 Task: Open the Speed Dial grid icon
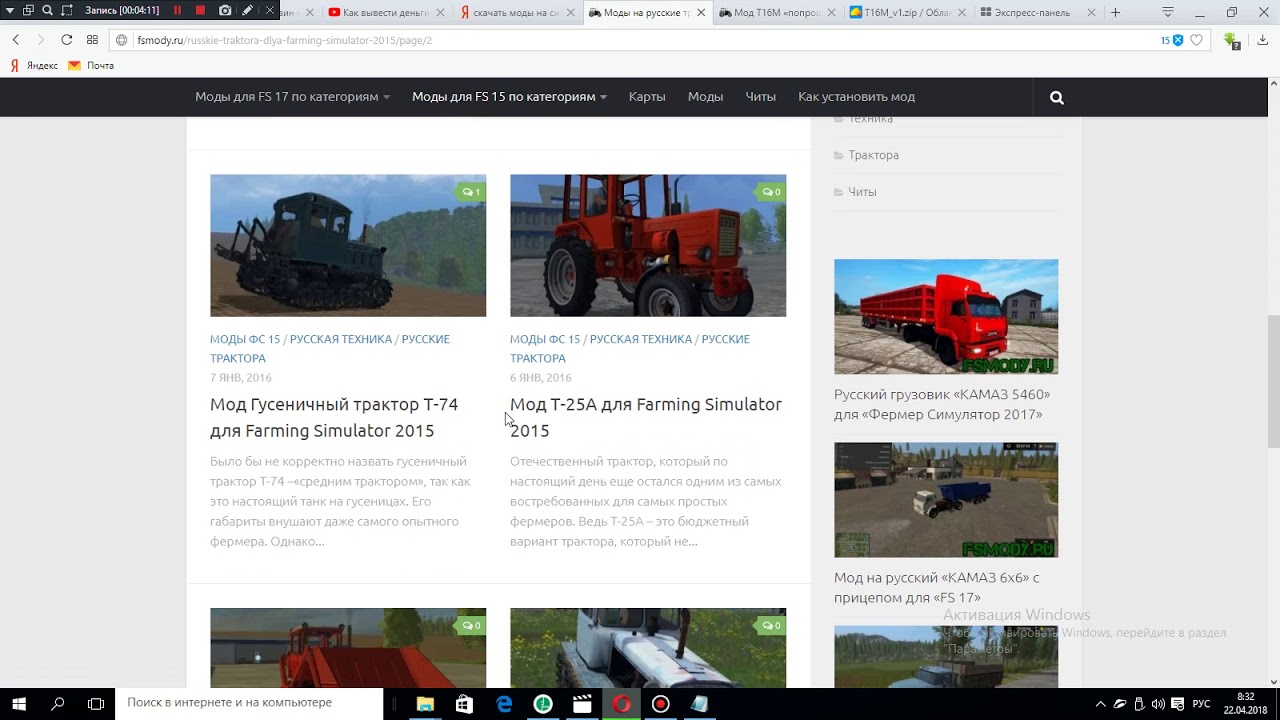coord(92,40)
